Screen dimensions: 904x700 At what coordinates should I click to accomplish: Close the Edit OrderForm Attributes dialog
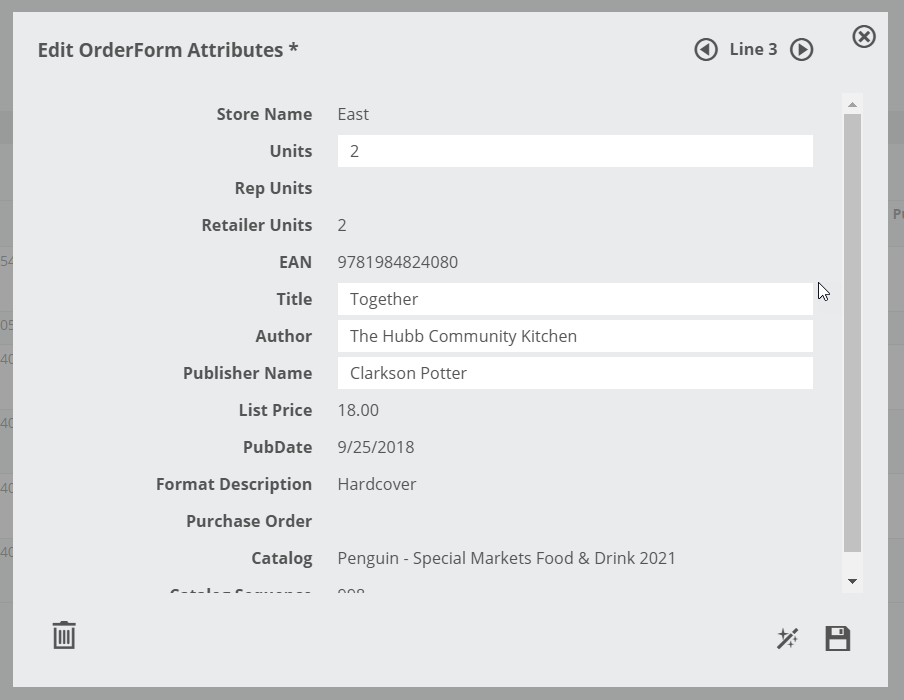[x=864, y=37]
